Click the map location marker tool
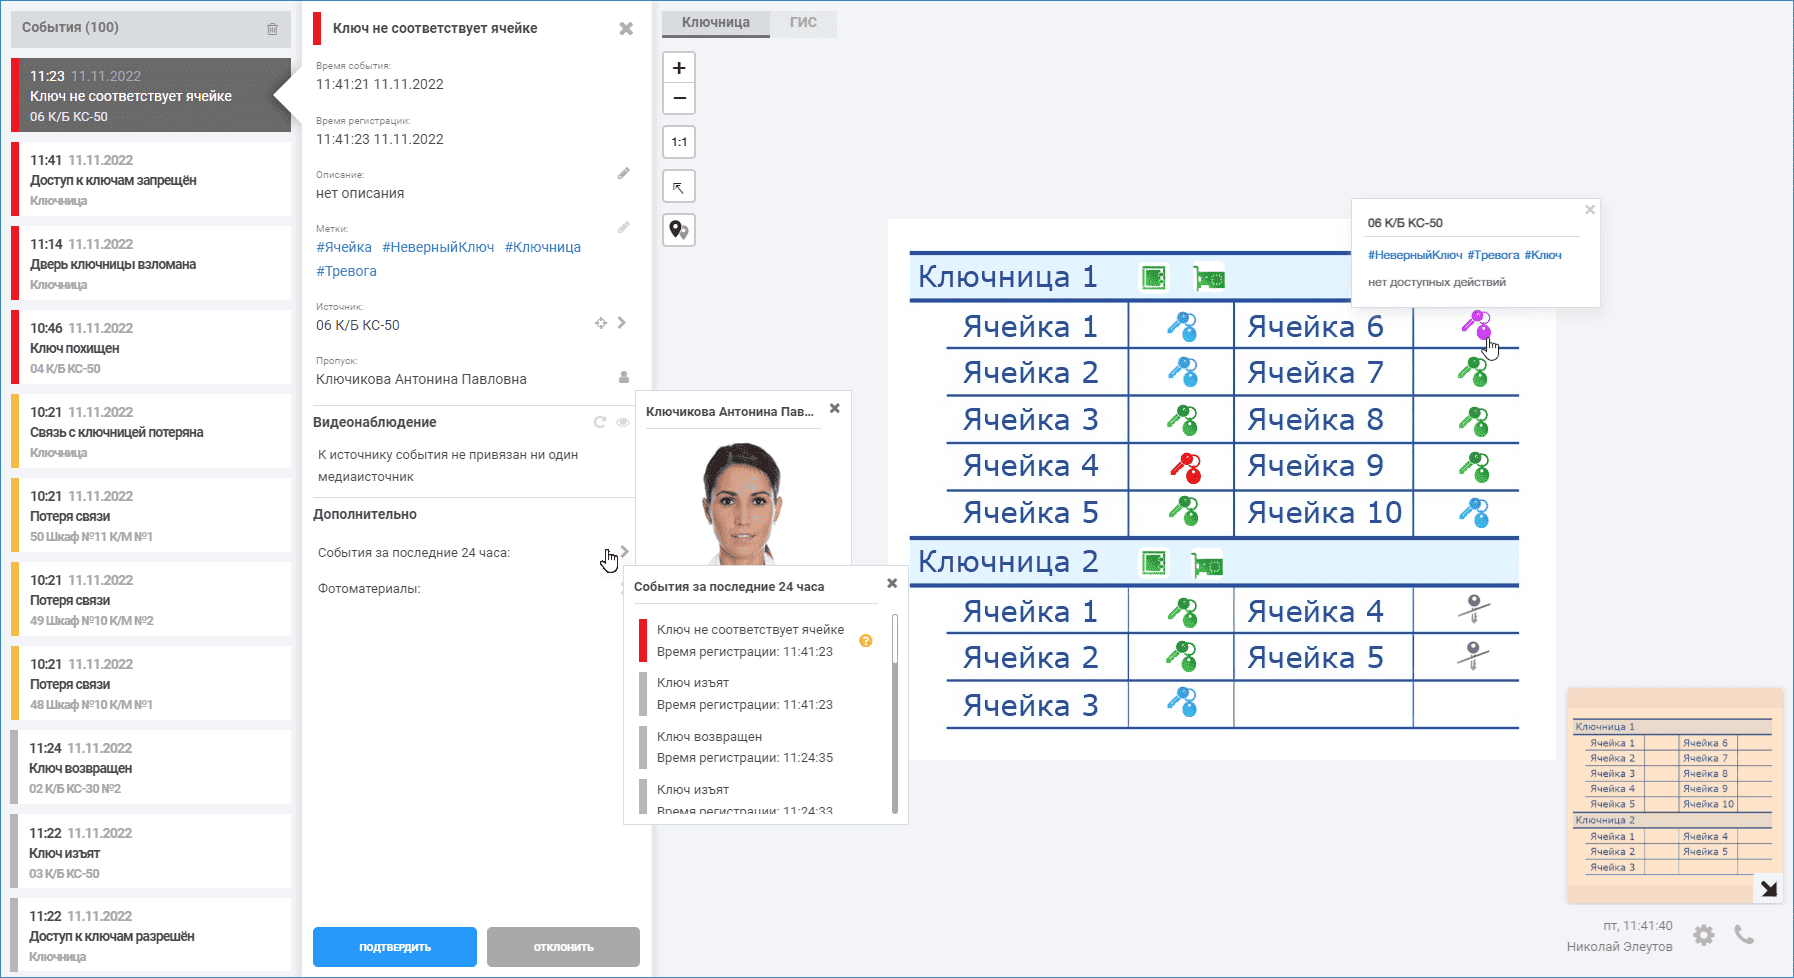The height and width of the screenshot is (978, 1794). 679,230
